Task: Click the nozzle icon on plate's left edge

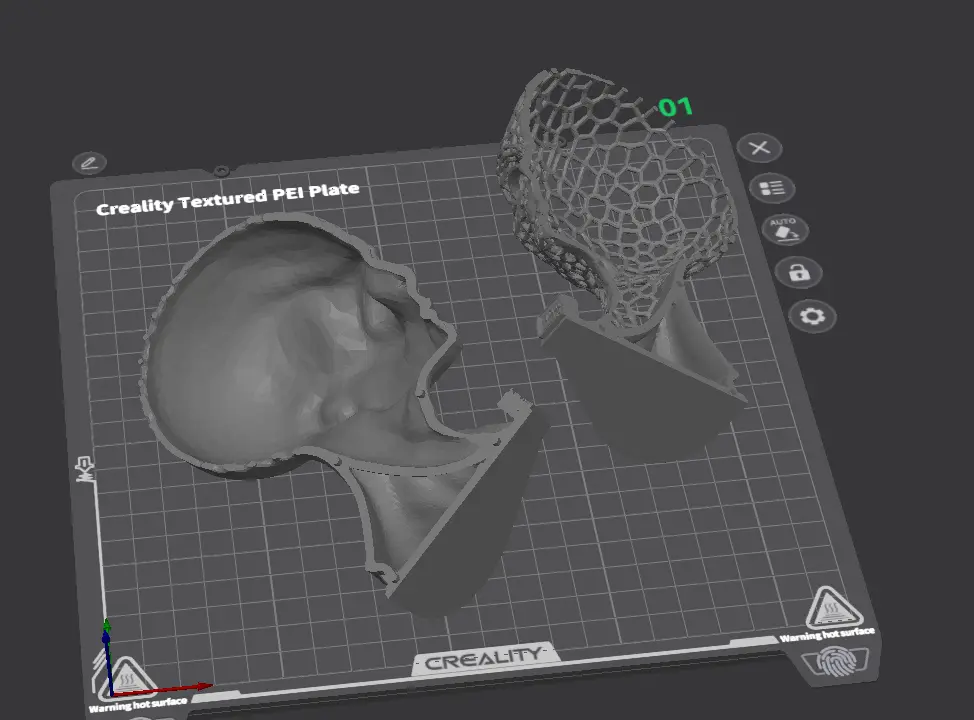Action: tap(85, 469)
